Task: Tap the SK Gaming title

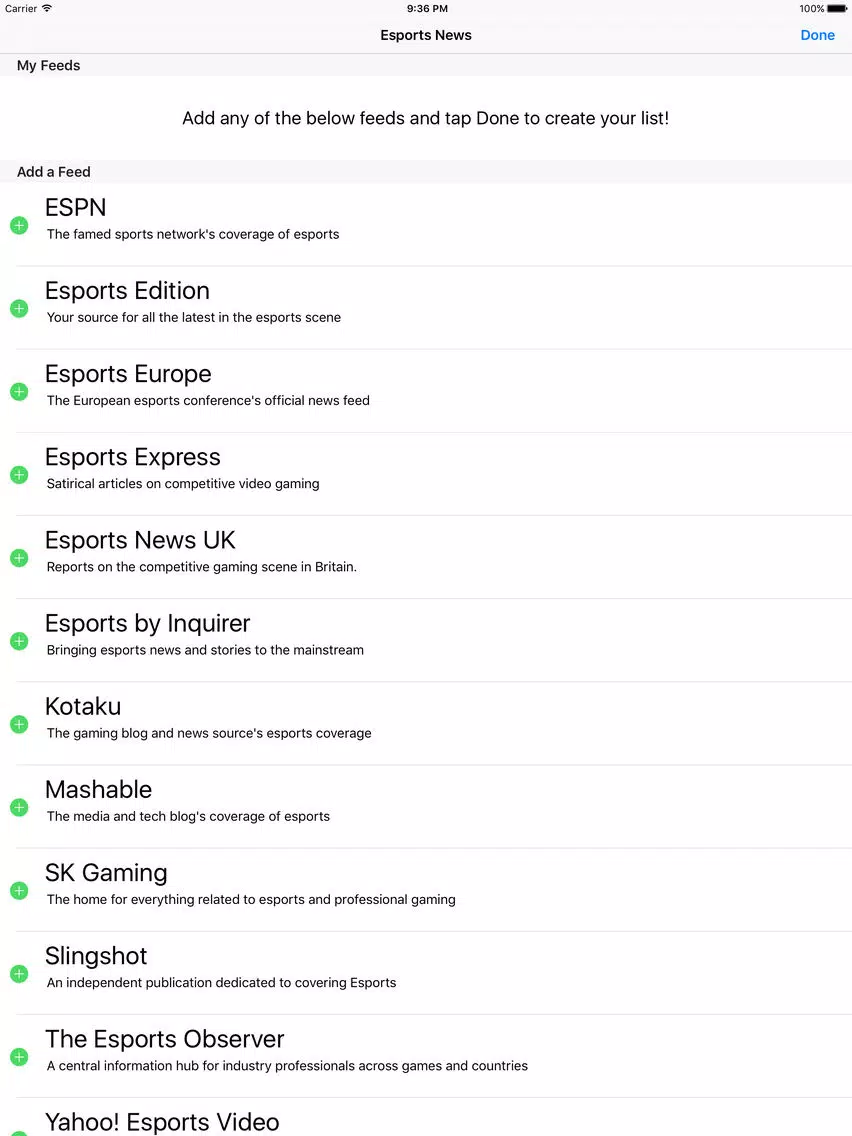Action: [x=106, y=873]
